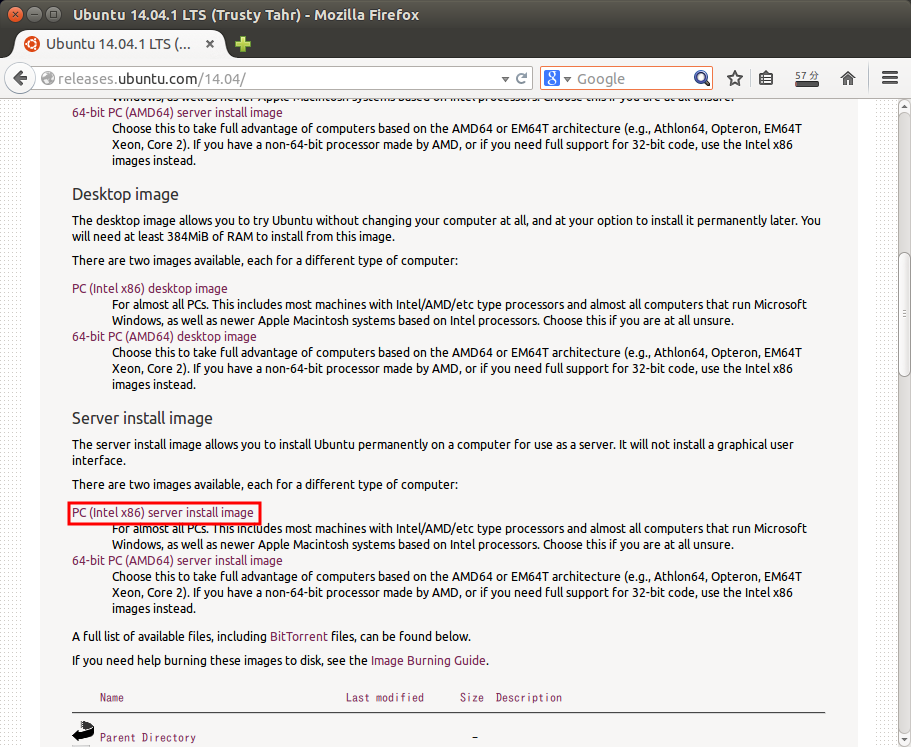
Task: Click the Parent Directory back-arrow icon
Action: 82,732
